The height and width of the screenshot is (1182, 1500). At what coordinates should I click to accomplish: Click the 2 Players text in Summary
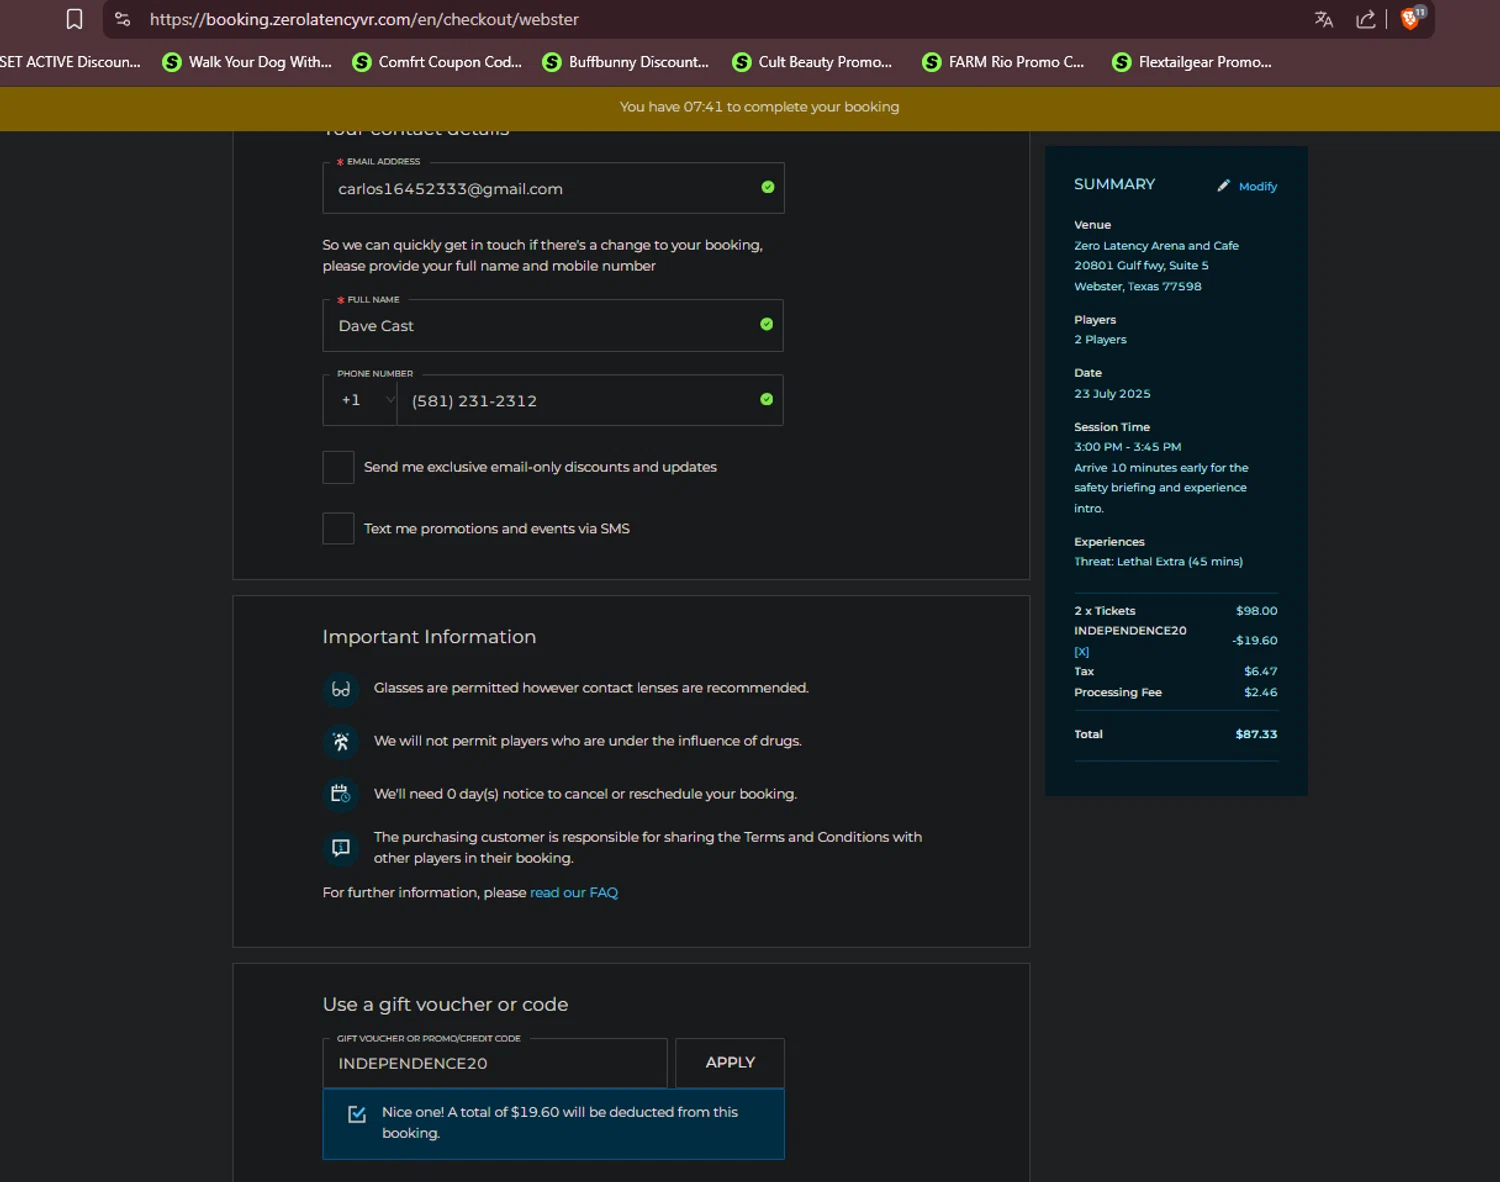coord(1100,340)
